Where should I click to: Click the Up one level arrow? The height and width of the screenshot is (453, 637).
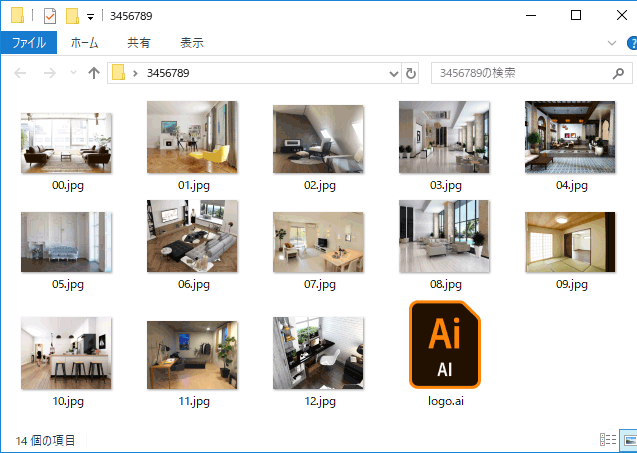tap(94, 74)
